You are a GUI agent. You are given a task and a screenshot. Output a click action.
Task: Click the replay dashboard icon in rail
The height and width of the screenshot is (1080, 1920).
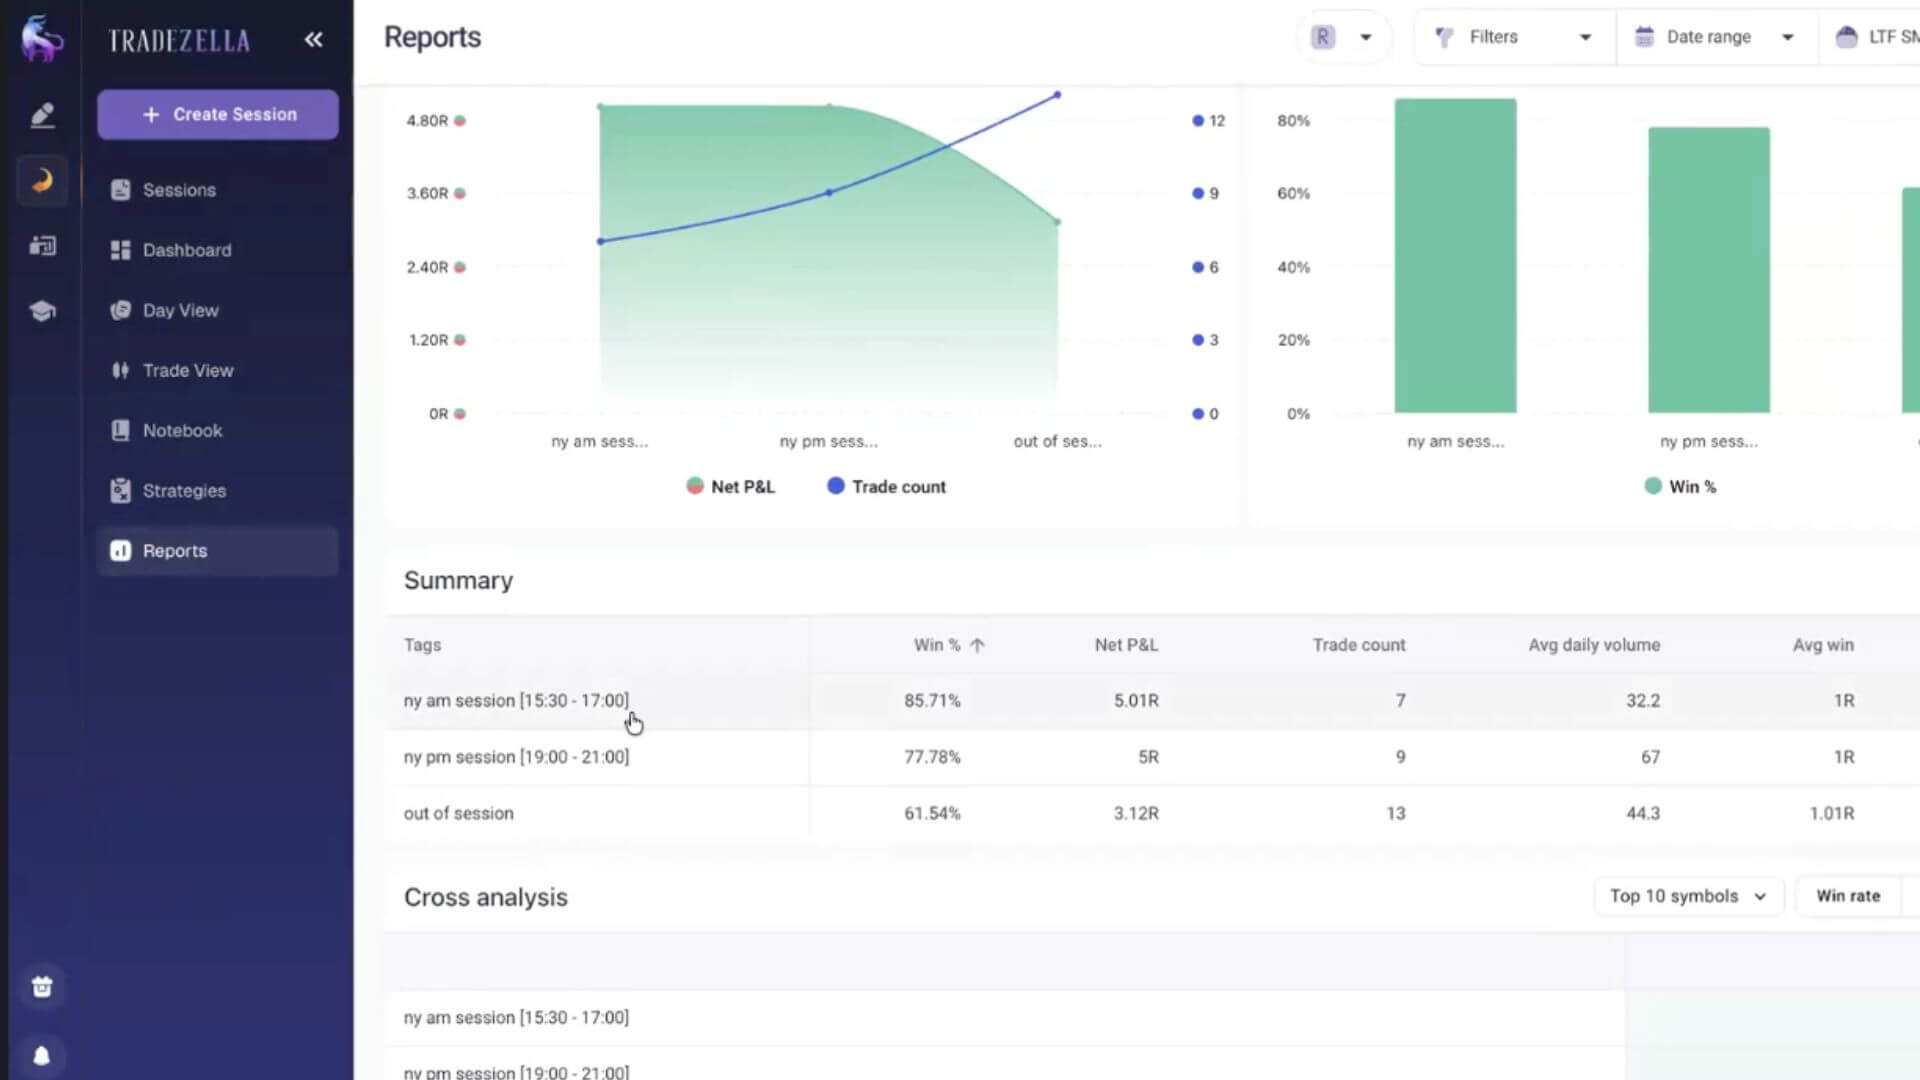42,246
